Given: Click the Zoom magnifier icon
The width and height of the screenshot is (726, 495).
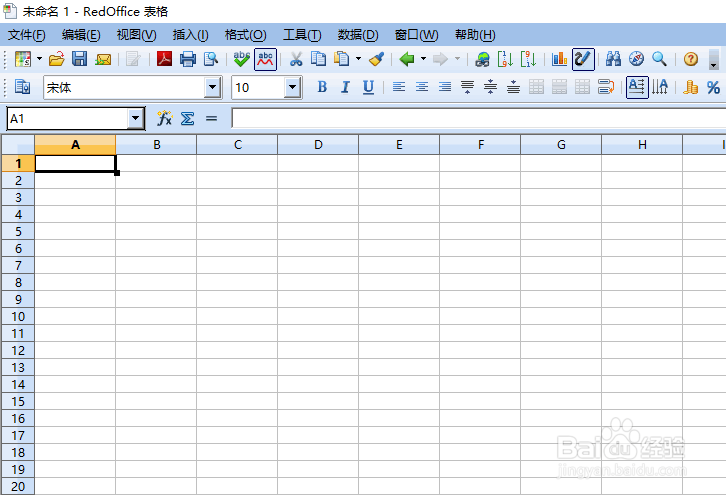Looking at the screenshot, I should point(659,59).
